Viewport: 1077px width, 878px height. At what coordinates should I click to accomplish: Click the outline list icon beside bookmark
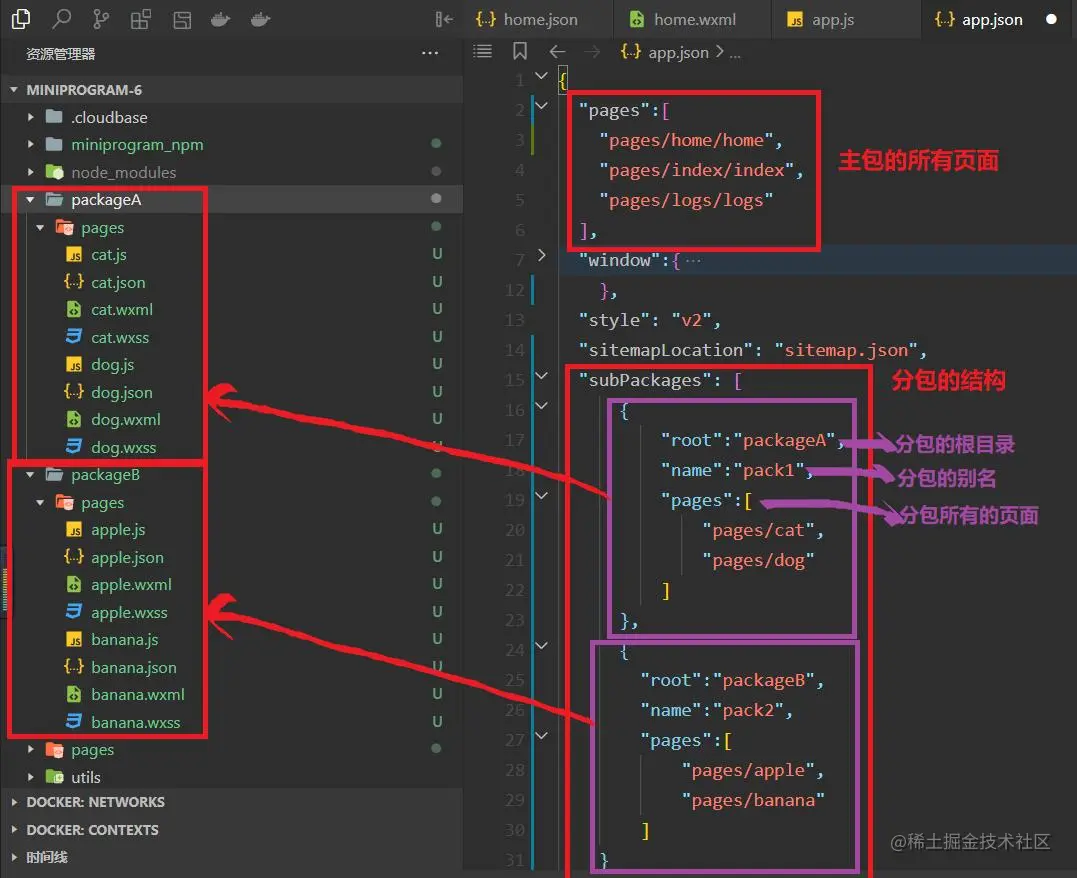click(x=483, y=52)
